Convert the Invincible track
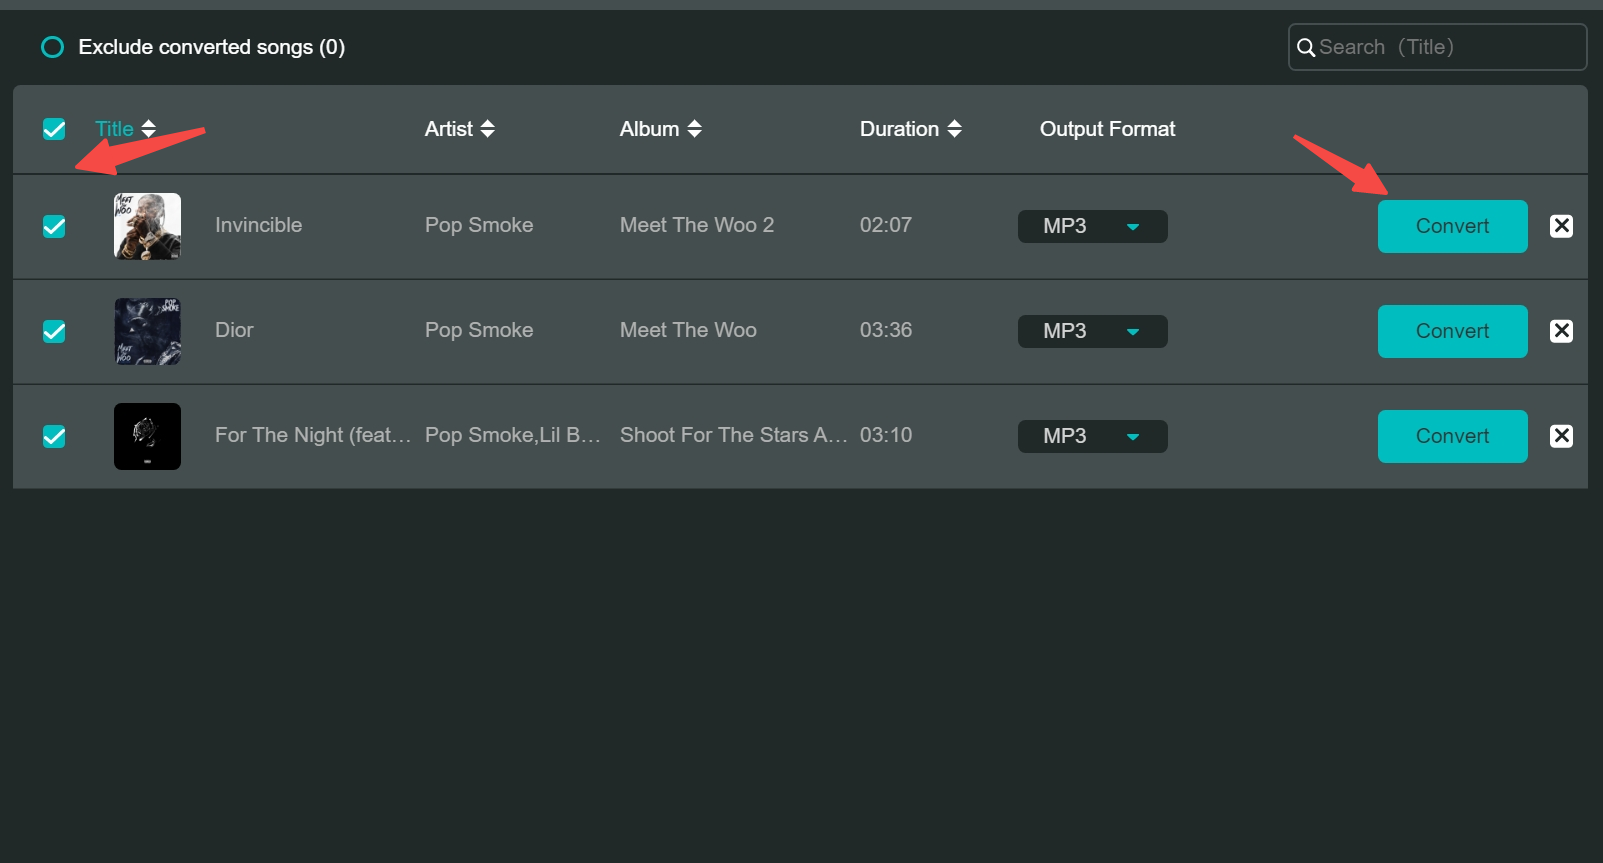This screenshot has width=1603, height=863. [x=1452, y=226]
